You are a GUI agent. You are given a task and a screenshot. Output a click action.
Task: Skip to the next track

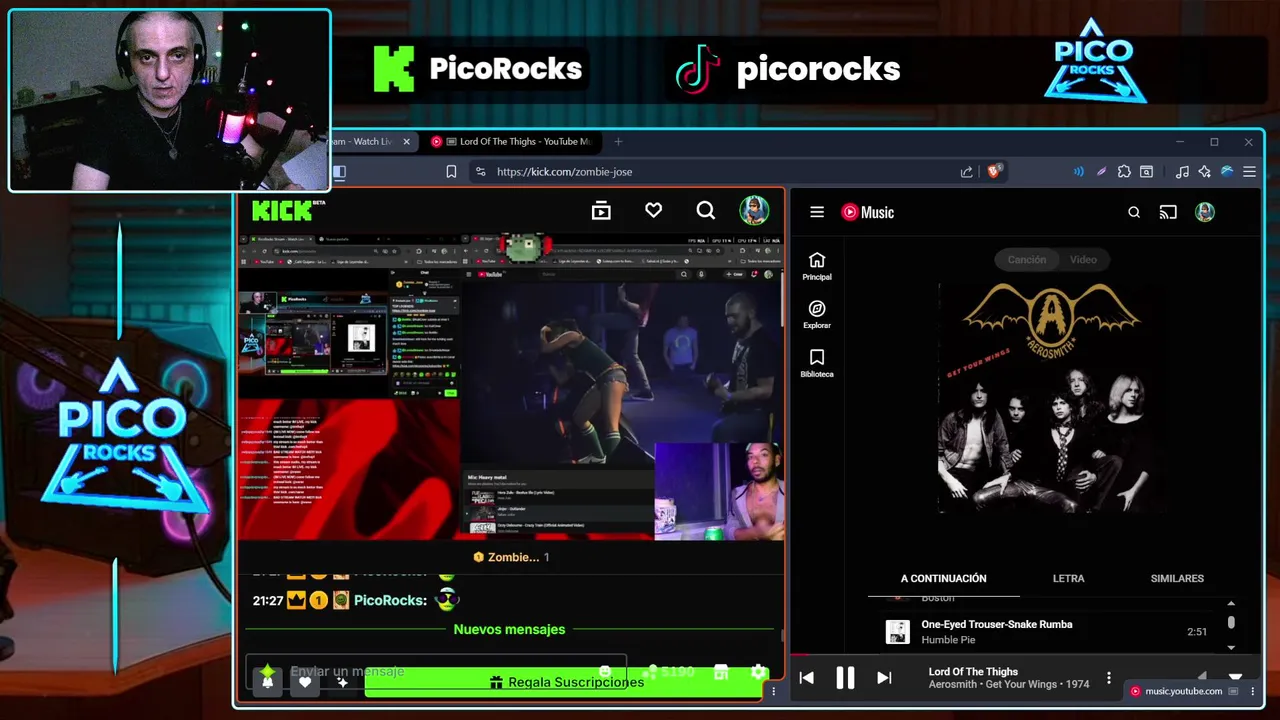884,678
